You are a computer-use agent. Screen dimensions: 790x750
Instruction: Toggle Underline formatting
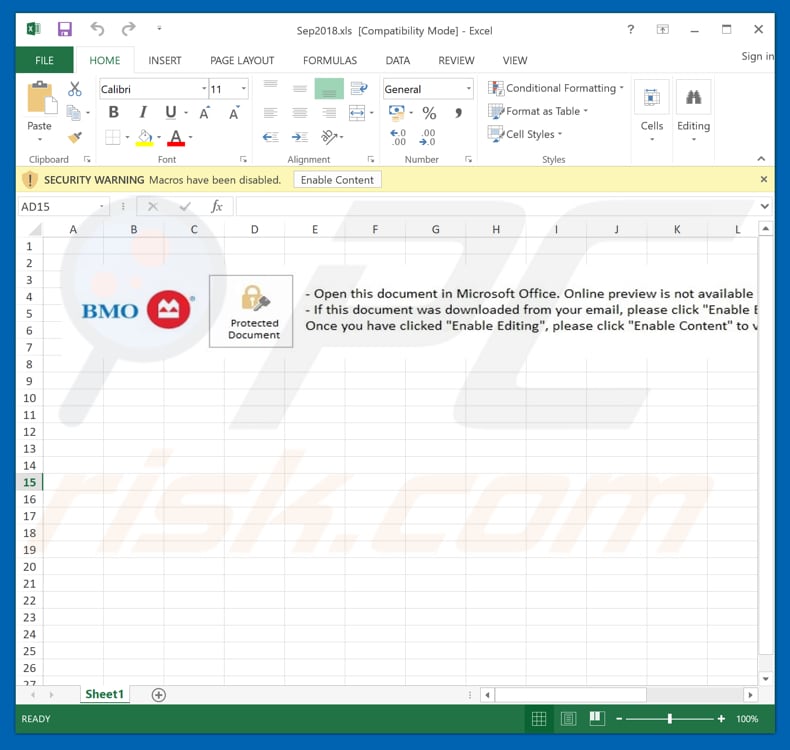point(171,112)
